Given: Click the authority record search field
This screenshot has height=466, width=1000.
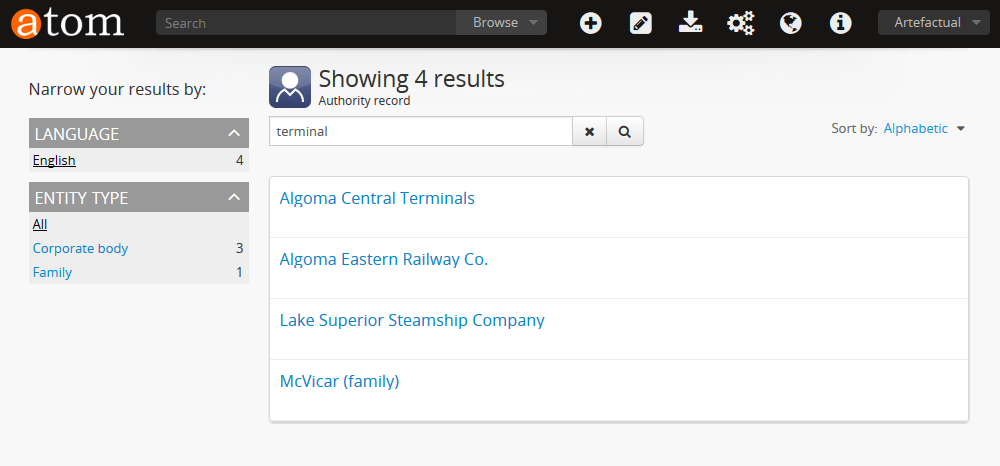Looking at the screenshot, I should [420, 131].
